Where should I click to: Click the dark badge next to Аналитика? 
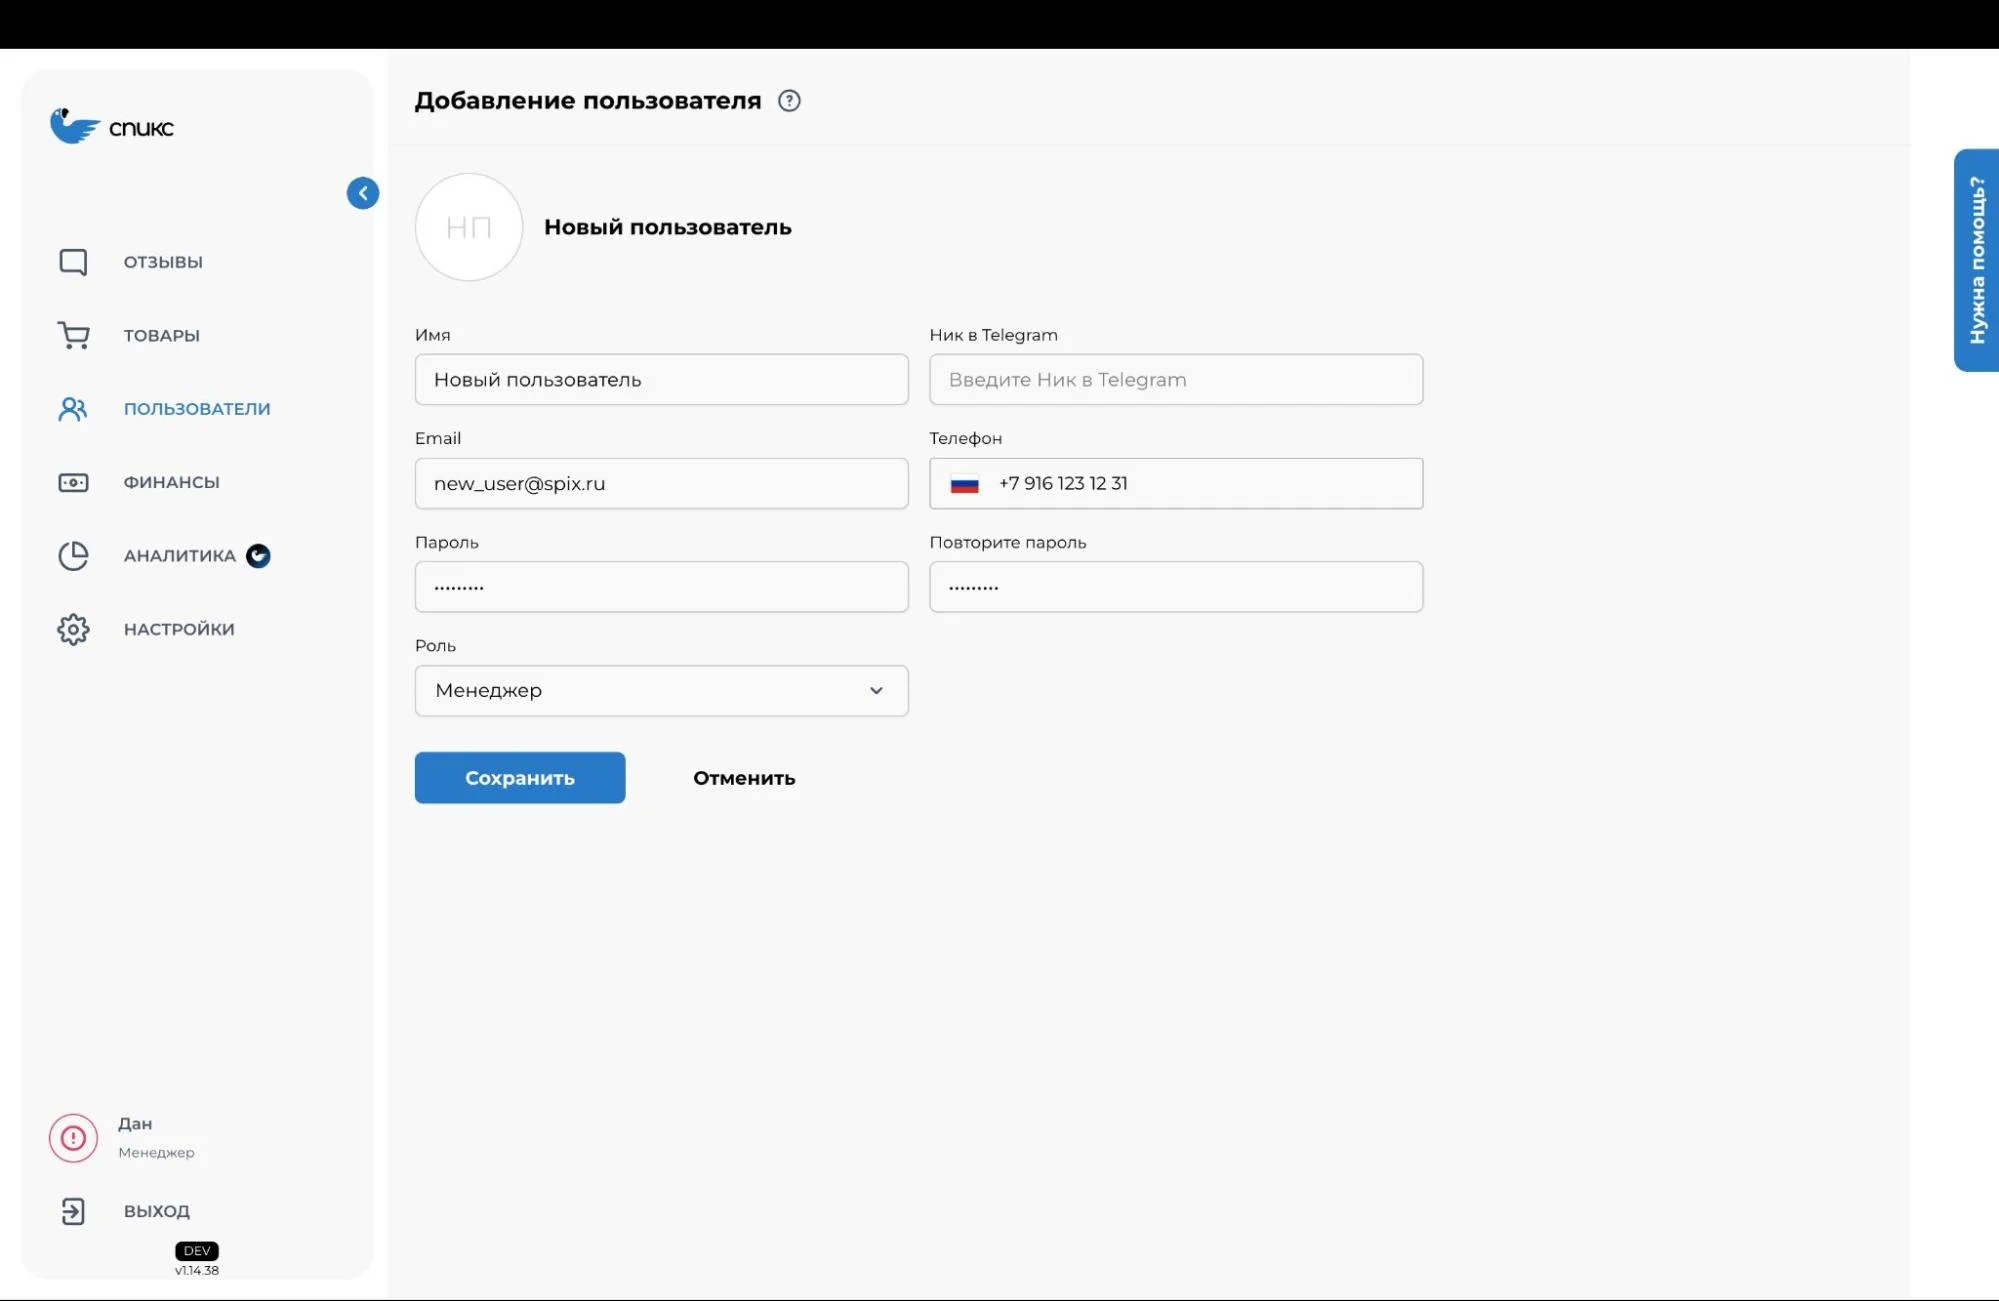coord(258,556)
